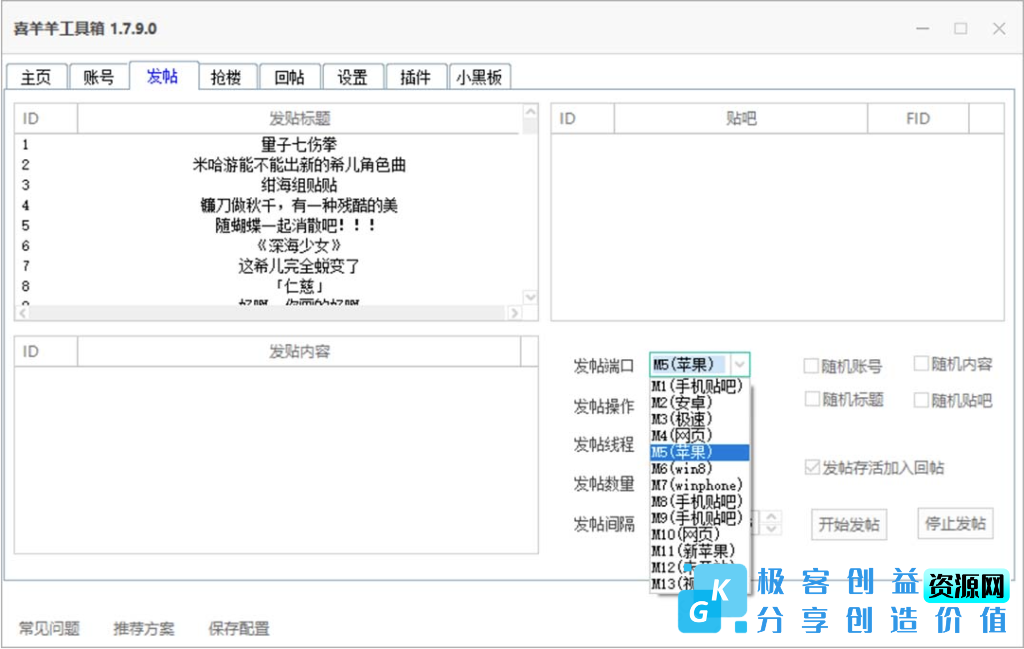Open the 回帖 tab
Image resolution: width=1024 pixels, height=649 pixels.
tap(290, 76)
